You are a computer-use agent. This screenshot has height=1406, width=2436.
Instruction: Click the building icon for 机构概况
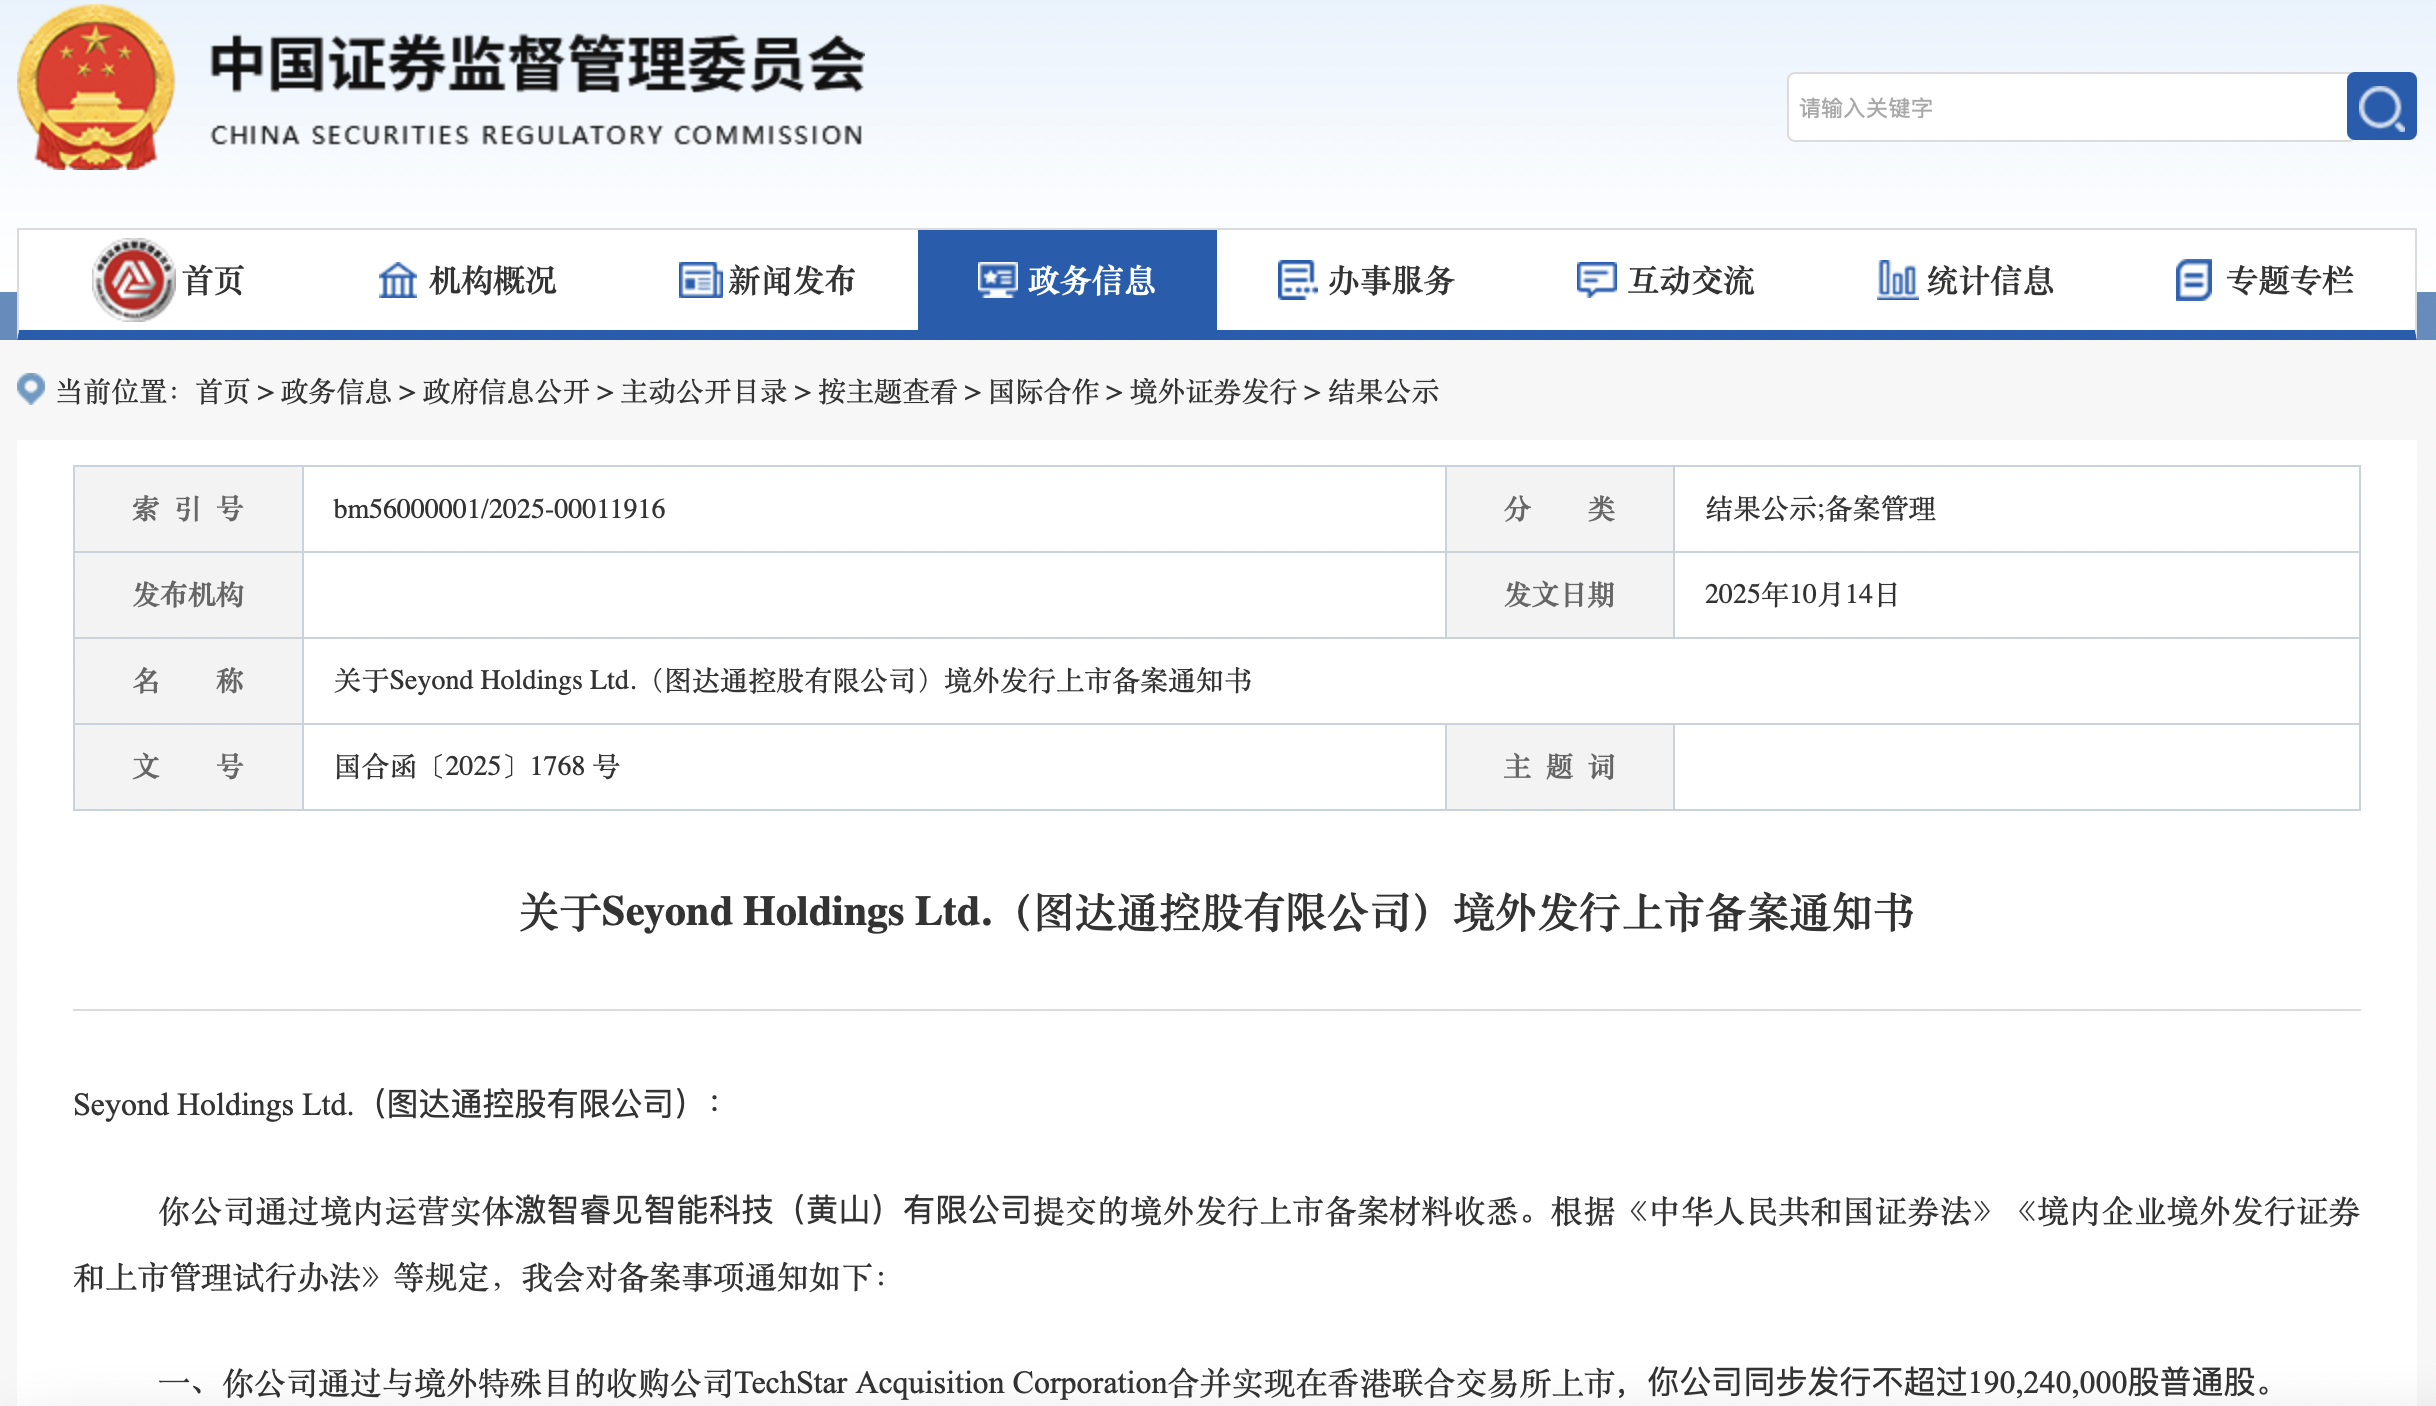(398, 280)
